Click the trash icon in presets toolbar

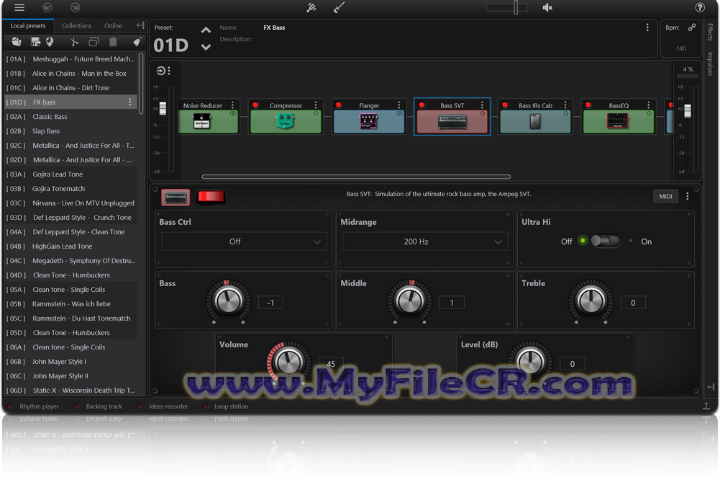(x=113, y=42)
